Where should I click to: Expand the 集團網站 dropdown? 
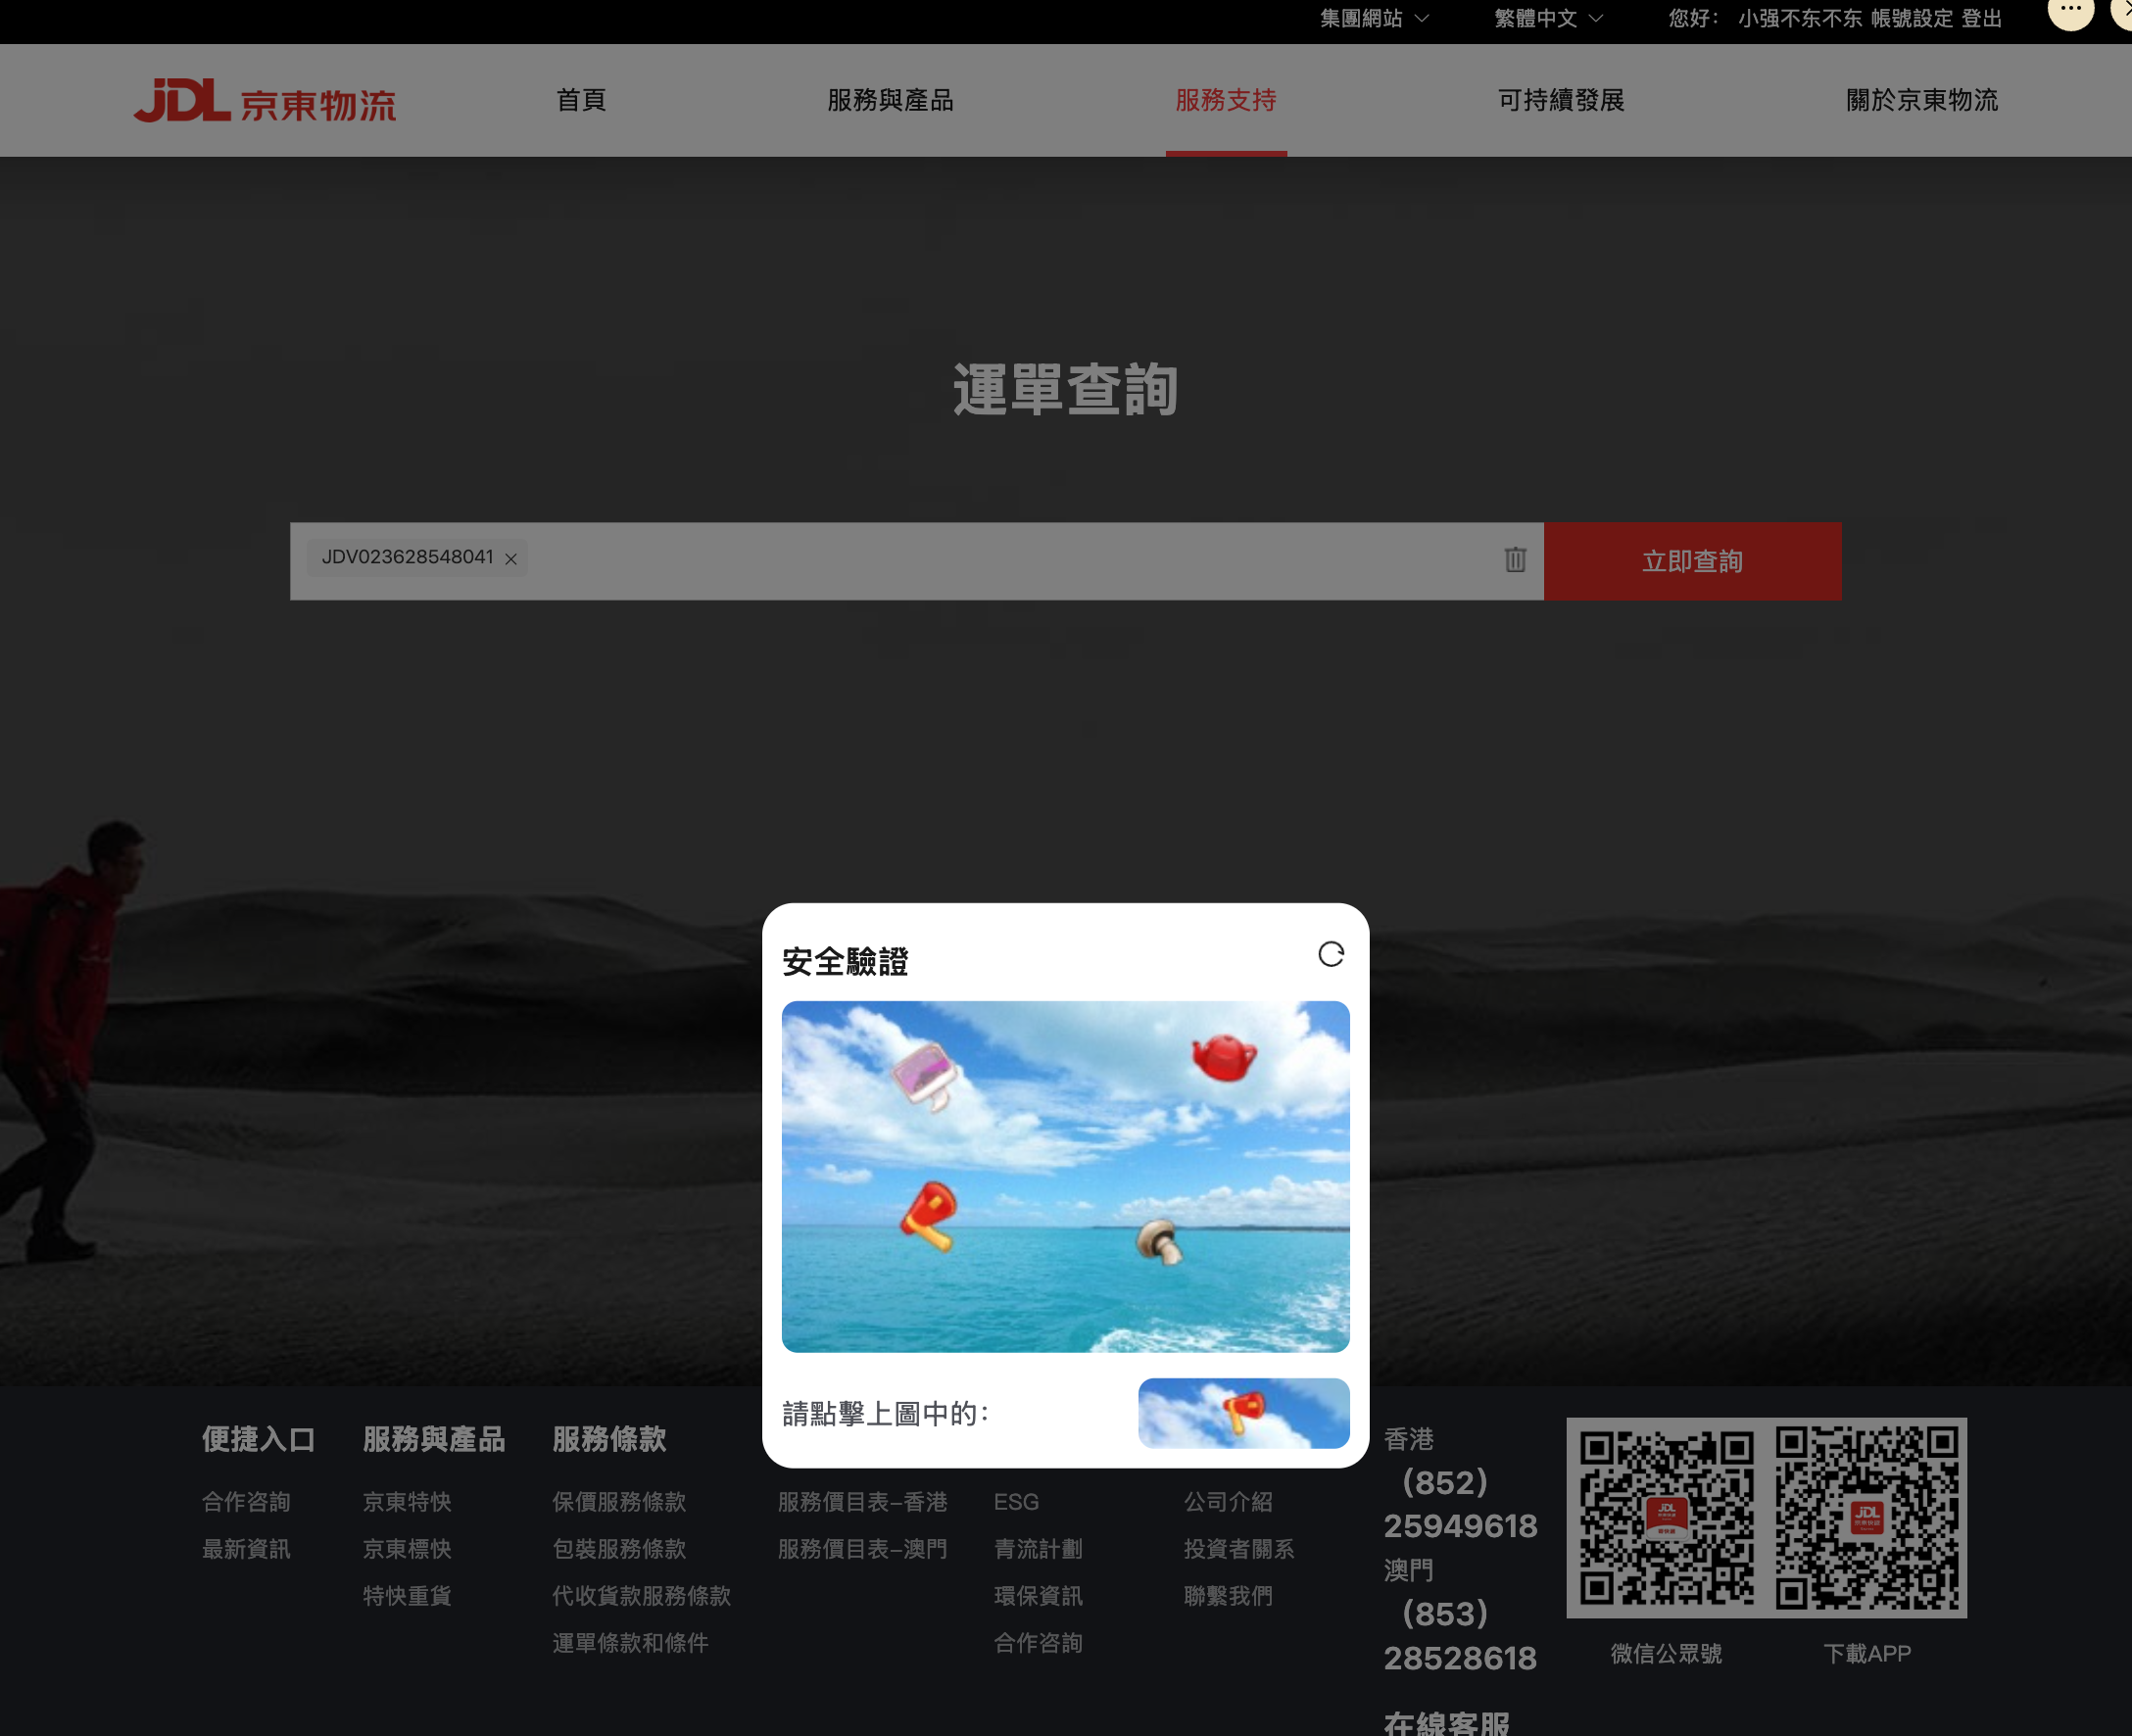point(1374,19)
